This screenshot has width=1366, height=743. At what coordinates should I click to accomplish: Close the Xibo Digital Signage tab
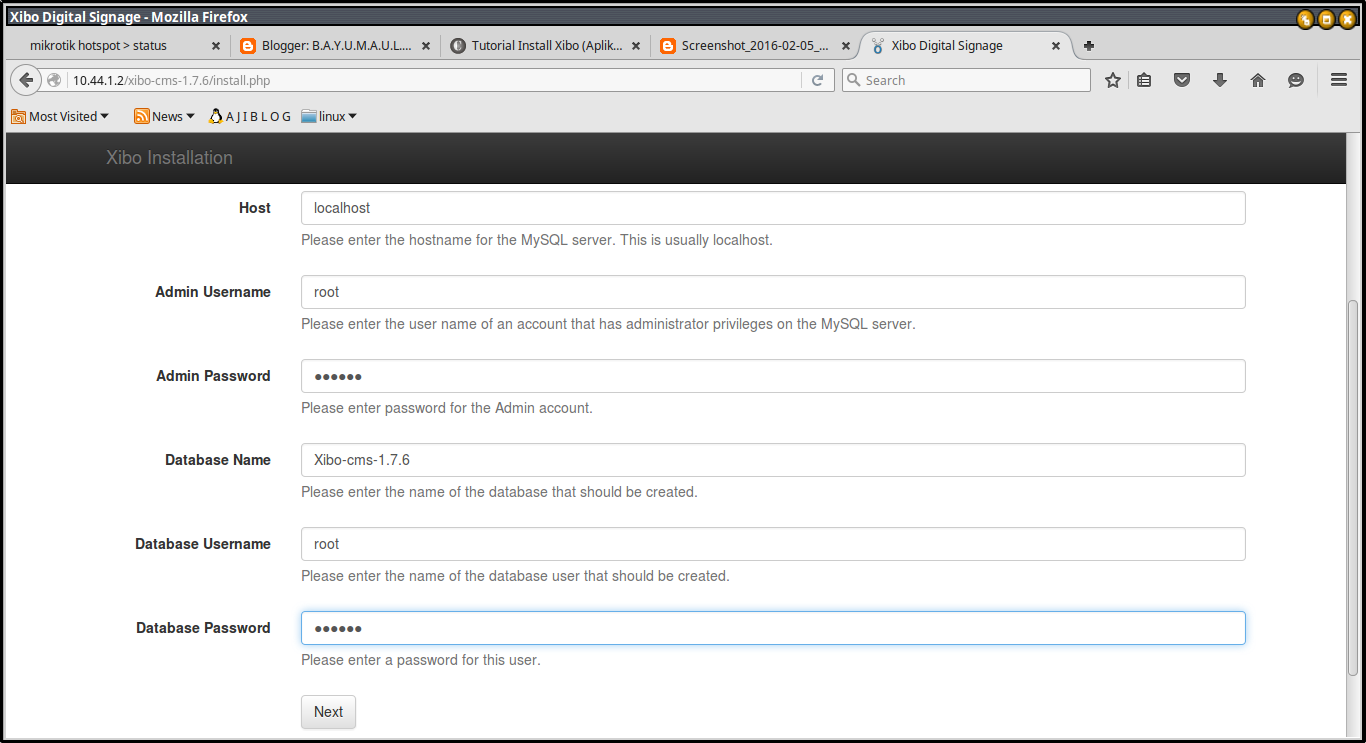pyautogui.click(x=1056, y=46)
